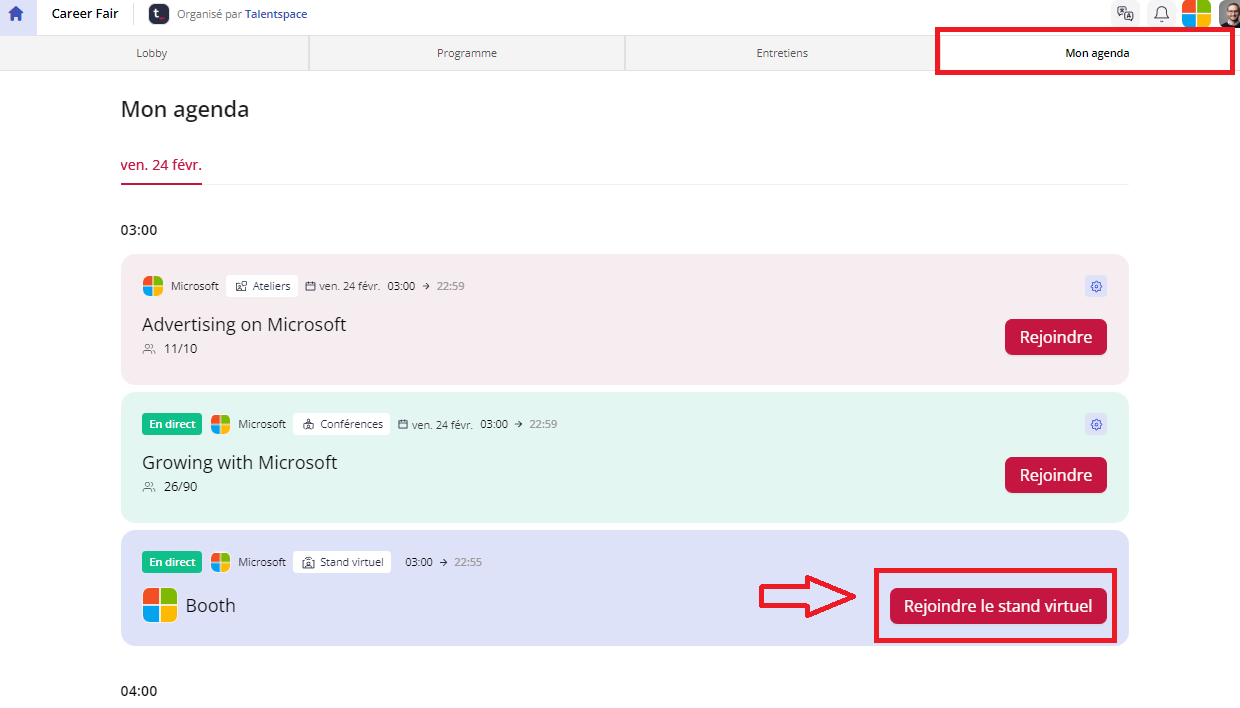Click the Microsoft logo in top bar
The height and width of the screenshot is (708, 1240).
coord(1196,14)
